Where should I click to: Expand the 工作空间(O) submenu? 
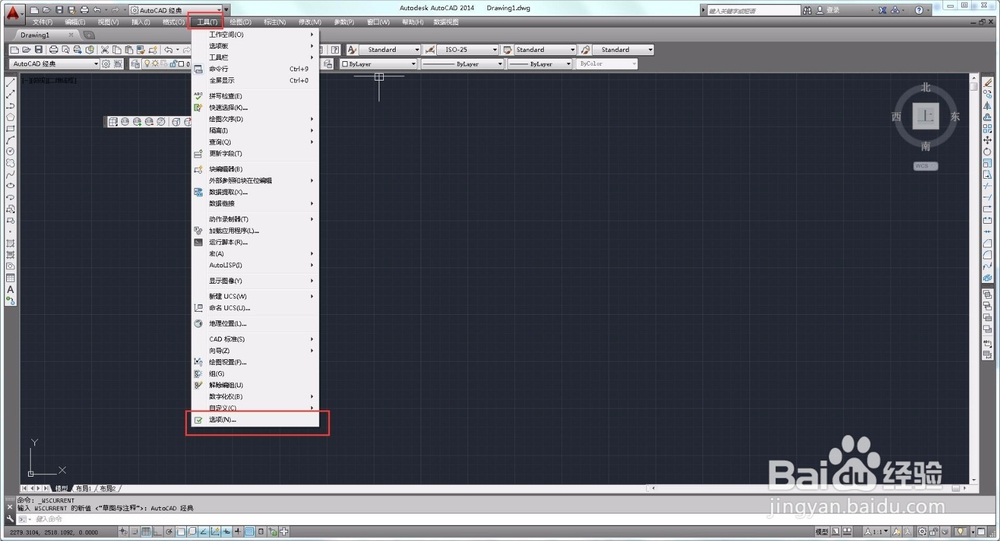click(255, 34)
